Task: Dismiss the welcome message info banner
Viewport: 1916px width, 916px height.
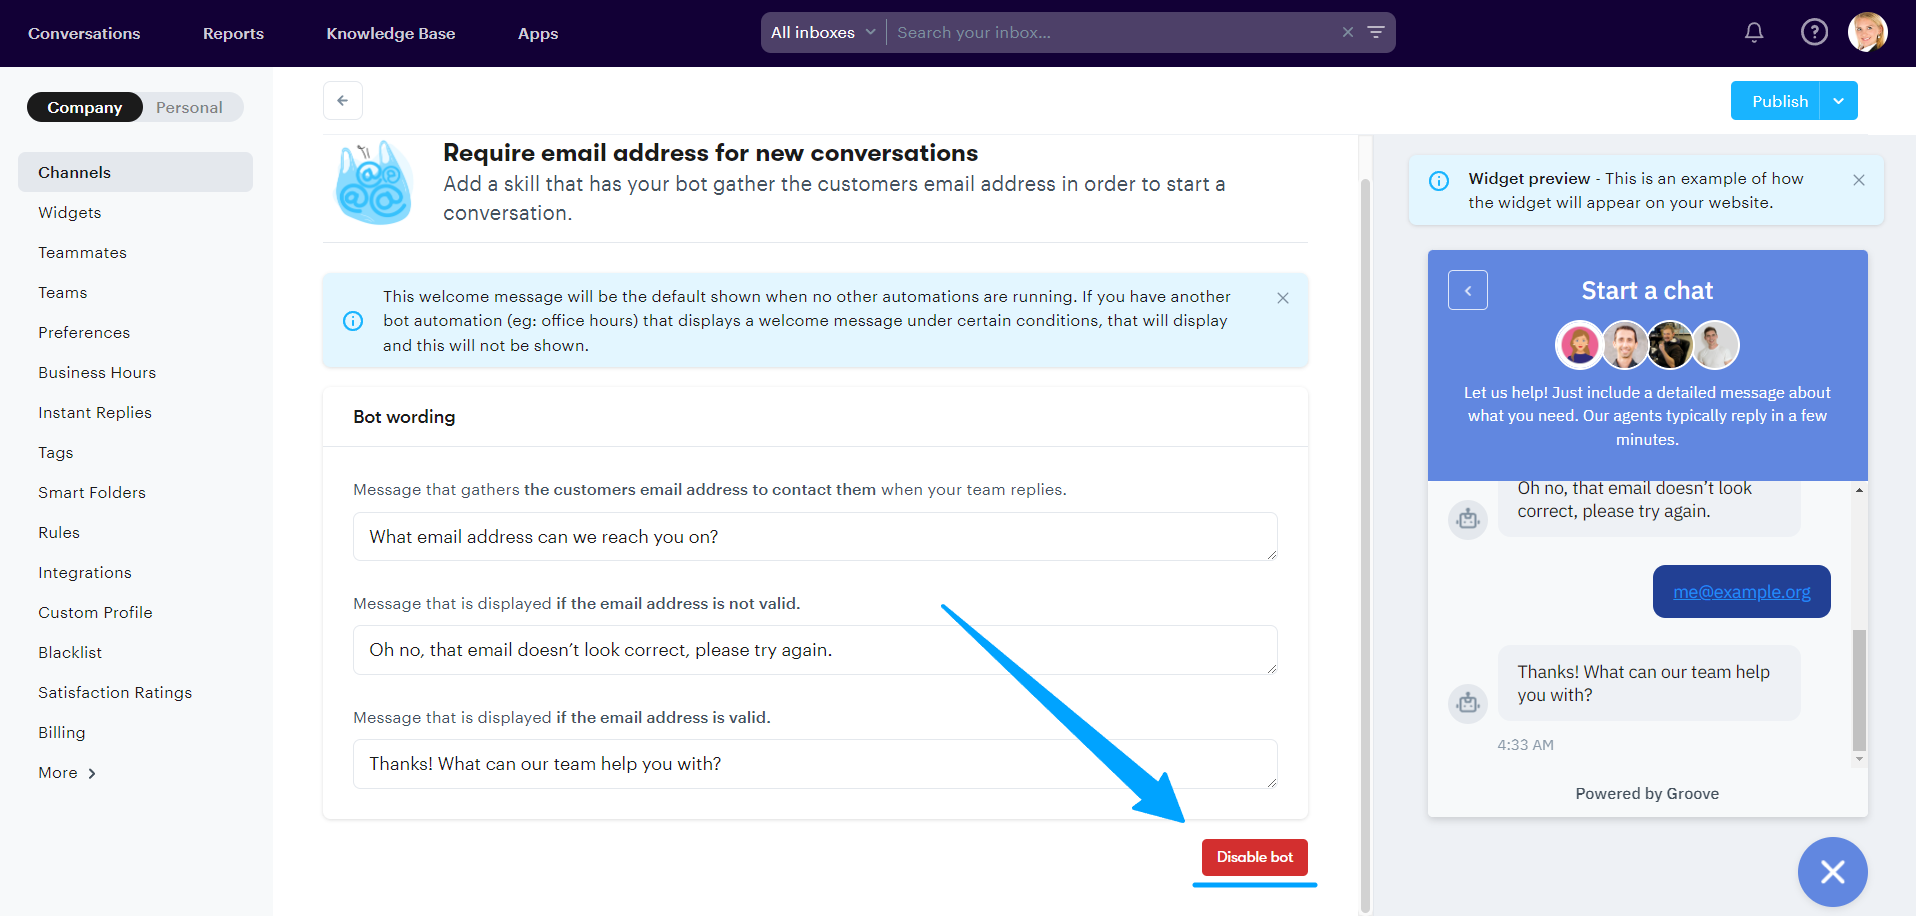Action: [1283, 298]
